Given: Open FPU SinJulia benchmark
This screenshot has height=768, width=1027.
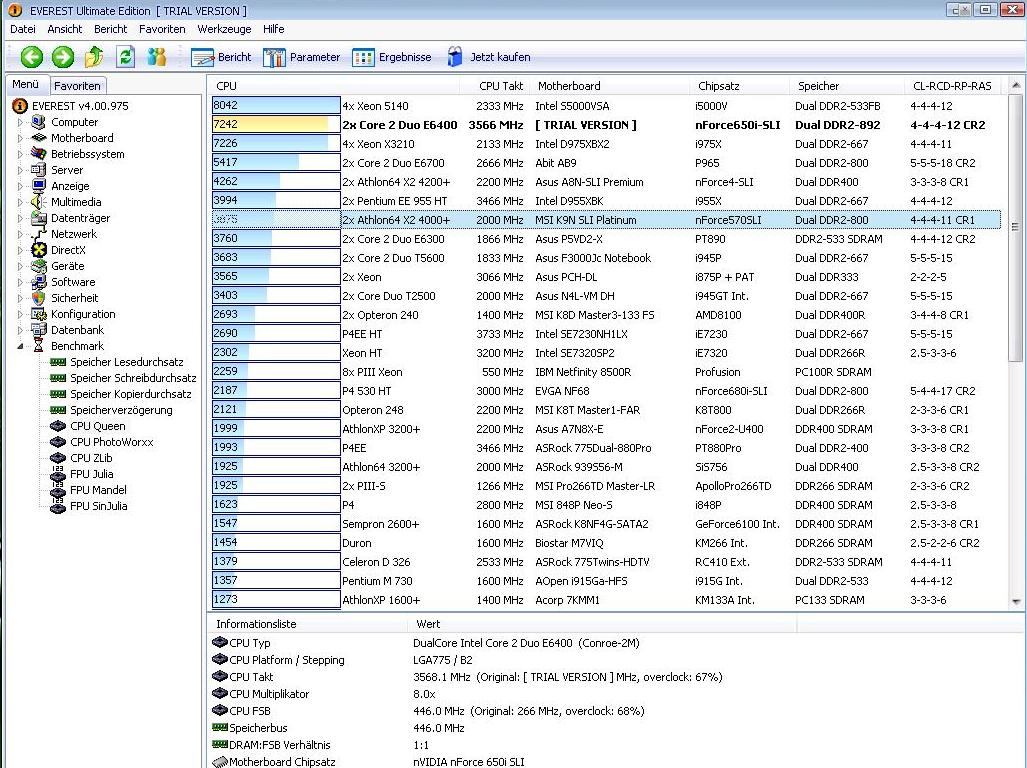Looking at the screenshot, I should click(x=99, y=505).
